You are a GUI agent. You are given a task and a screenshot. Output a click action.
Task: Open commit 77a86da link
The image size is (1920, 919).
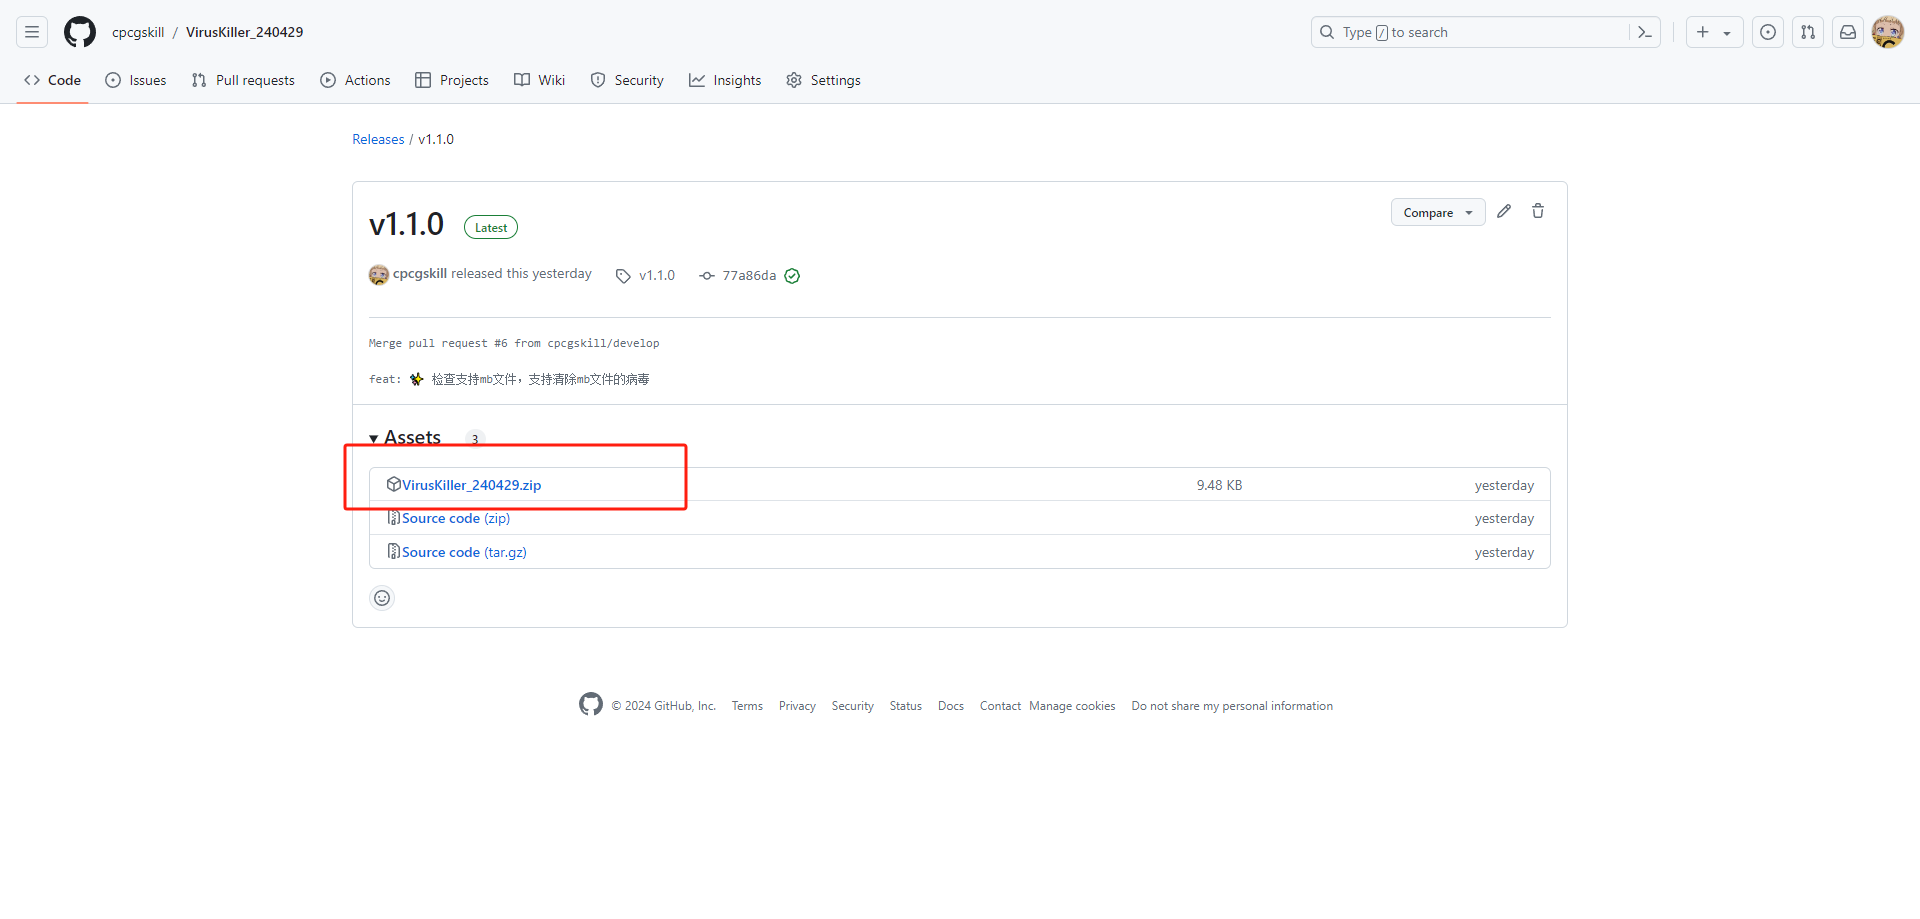point(749,275)
